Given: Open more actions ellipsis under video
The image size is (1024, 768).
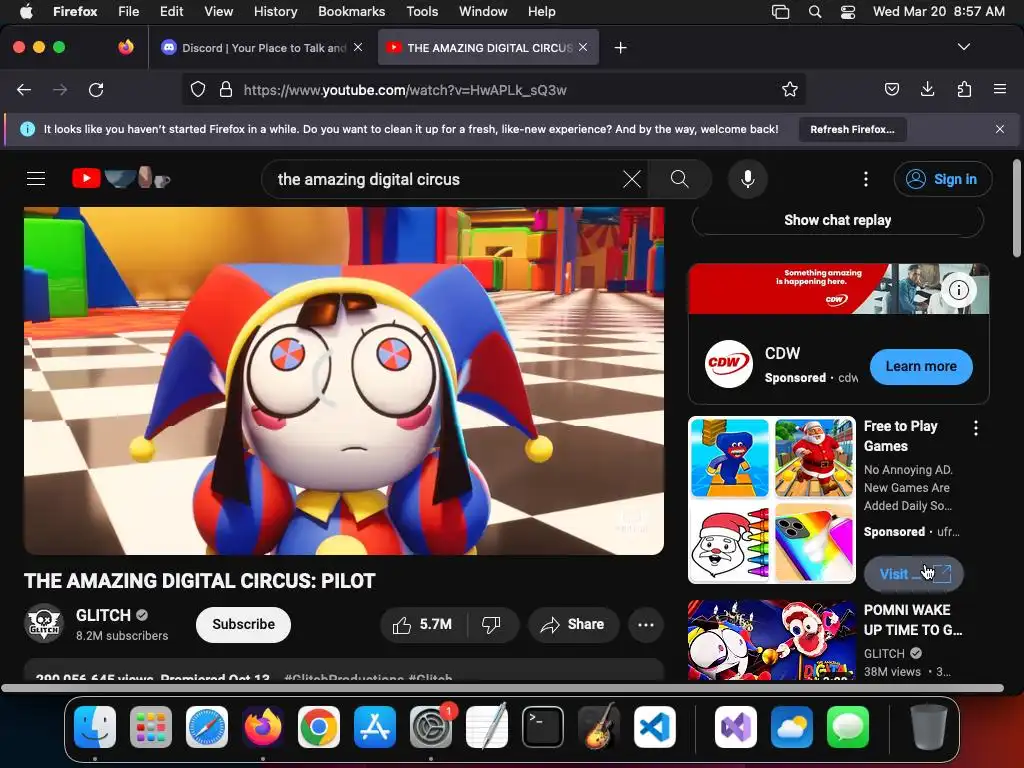Looking at the screenshot, I should coord(646,625).
